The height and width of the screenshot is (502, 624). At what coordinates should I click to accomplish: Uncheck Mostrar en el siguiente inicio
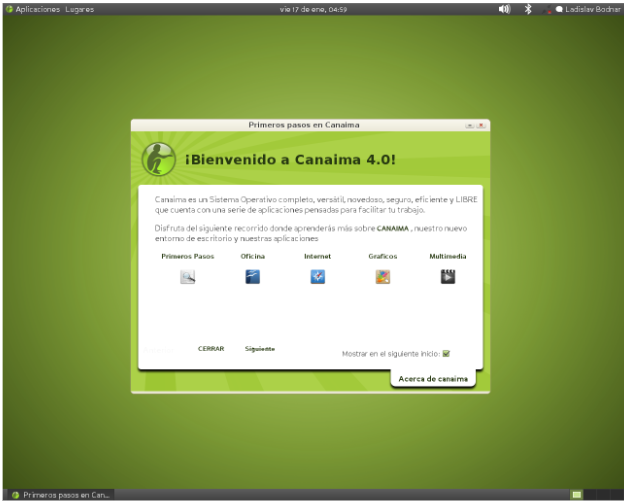tap(446, 354)
